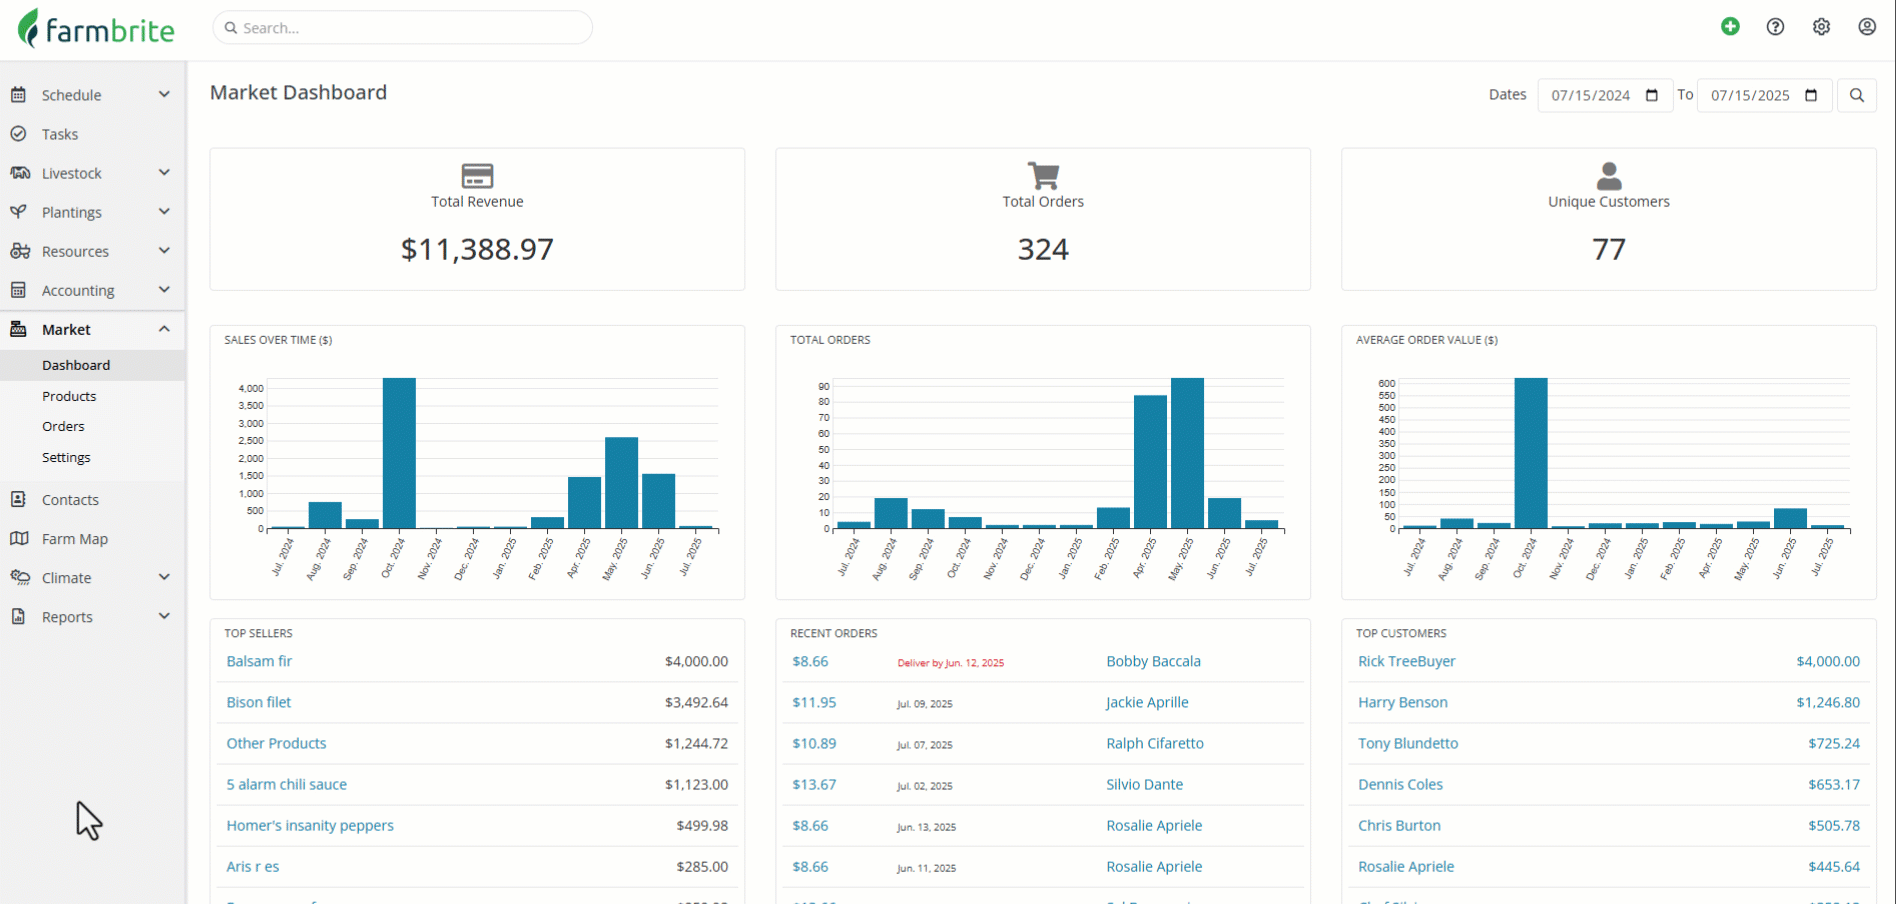The image size is (1896, 904).
Task: Click the Total Orders shopping cart icon
Action: tap(1043, 176)
